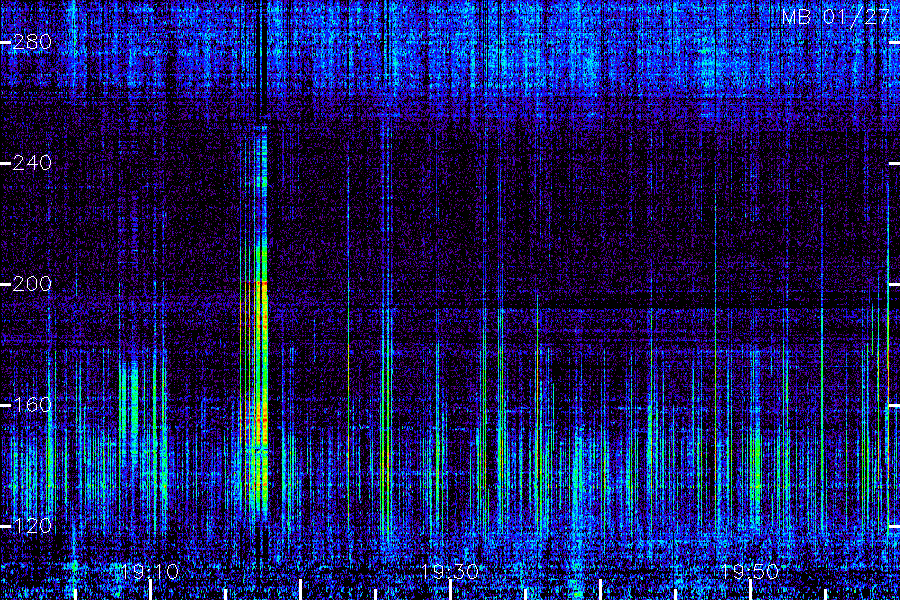Click the 160 frequency axis label
Screen dimensions: 900x600
click(32, 405)
